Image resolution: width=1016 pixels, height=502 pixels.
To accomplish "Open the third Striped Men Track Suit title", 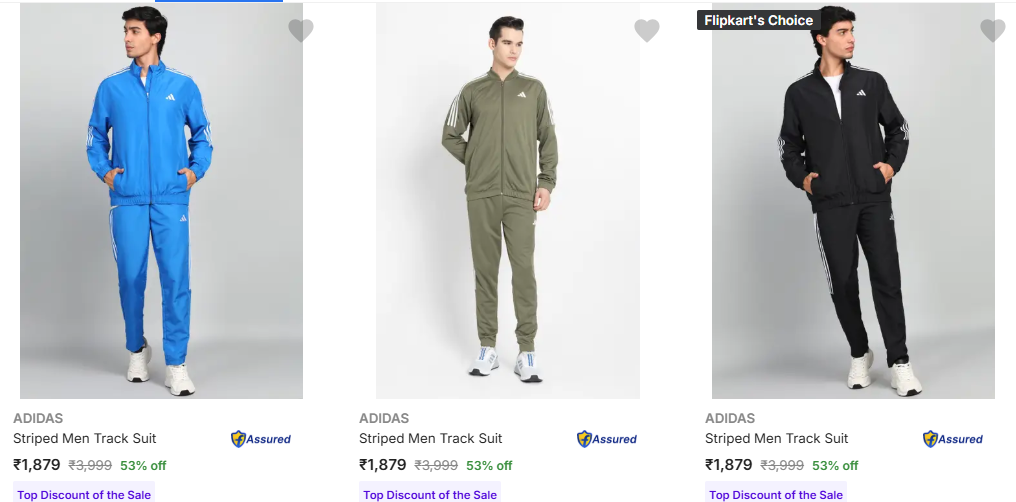I will click(x=777, y=438).
